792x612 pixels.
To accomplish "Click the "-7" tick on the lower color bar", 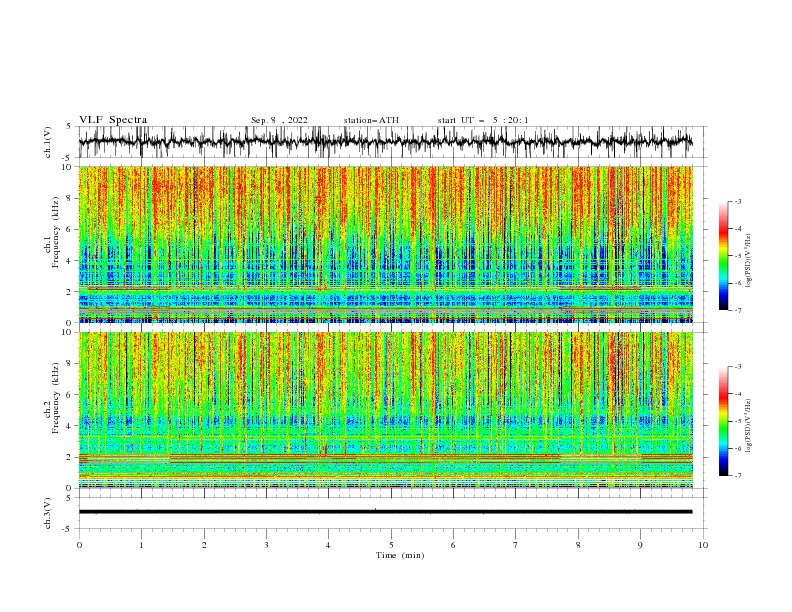I will [x=738, y=475].
